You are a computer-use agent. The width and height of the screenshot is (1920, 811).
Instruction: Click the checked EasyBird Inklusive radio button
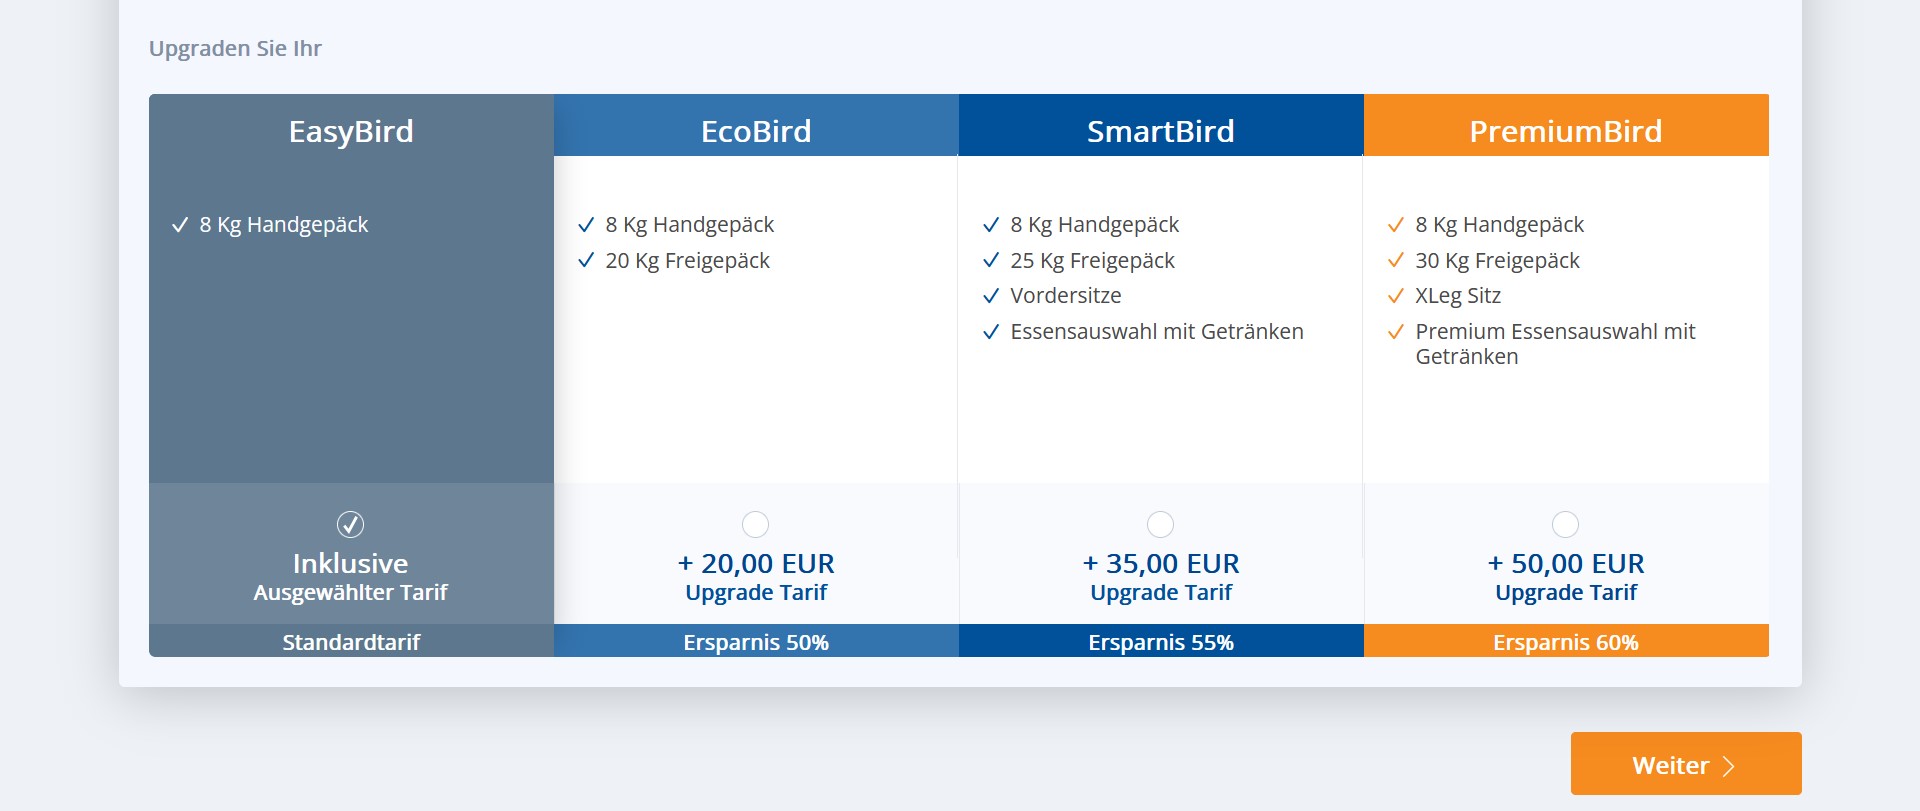pos(350,524)
